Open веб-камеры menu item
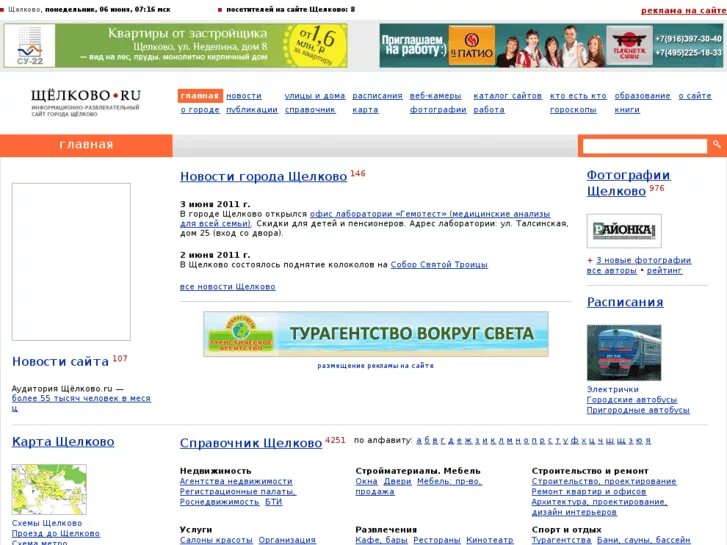This screenshot has width=727, height=545. (435, 96)
